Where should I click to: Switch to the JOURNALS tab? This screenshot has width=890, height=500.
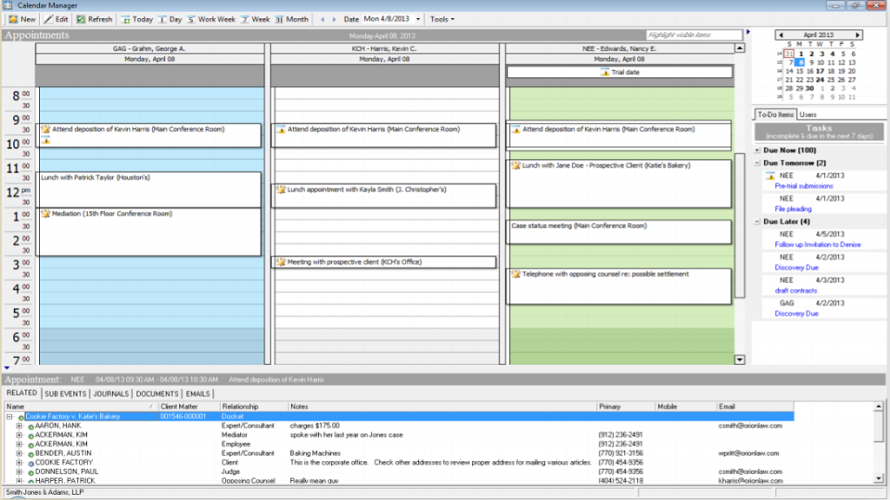pos(111,394)
